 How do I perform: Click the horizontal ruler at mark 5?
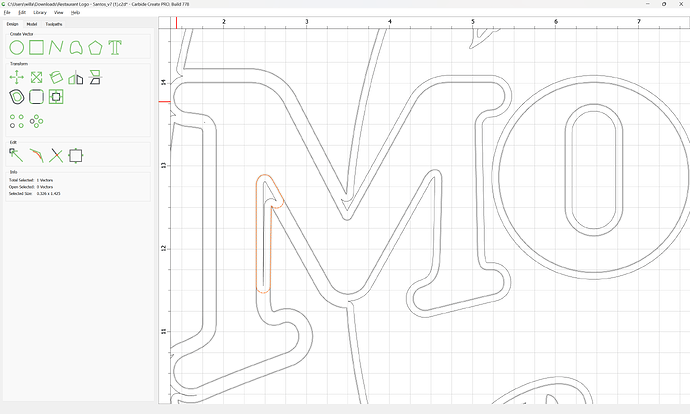[x=473, y=22]
